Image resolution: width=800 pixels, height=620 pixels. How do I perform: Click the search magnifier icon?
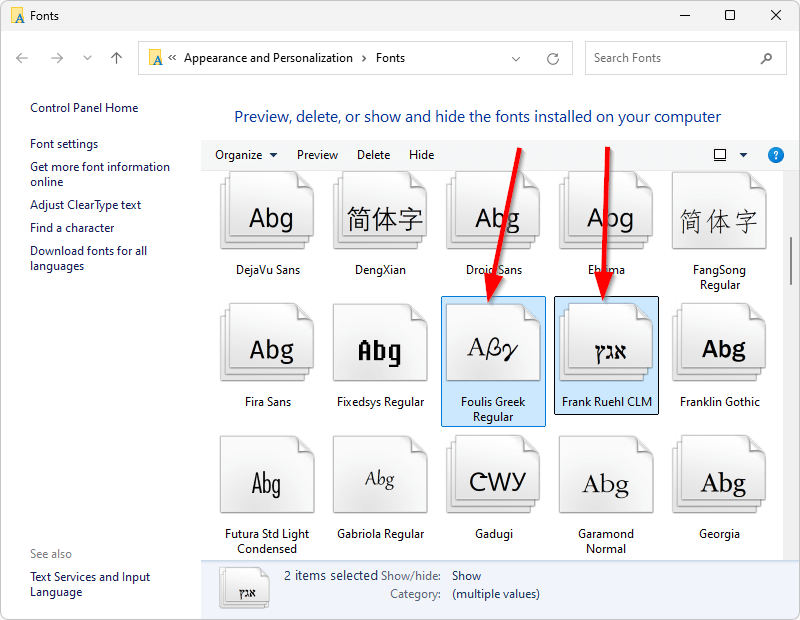coord(766,59)
